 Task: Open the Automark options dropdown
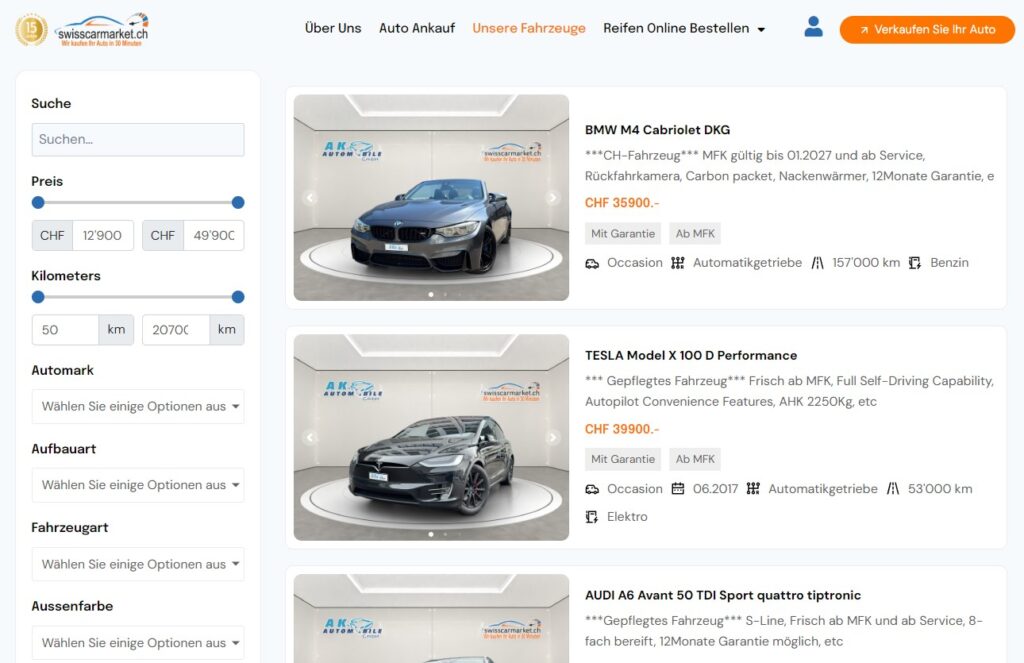(x=137, y=407)
